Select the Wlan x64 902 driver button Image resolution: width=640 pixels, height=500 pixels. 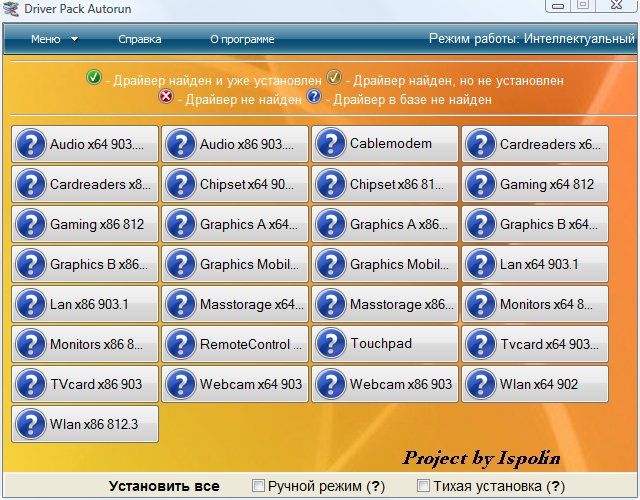pyautogui.click(x=534, y=385)
